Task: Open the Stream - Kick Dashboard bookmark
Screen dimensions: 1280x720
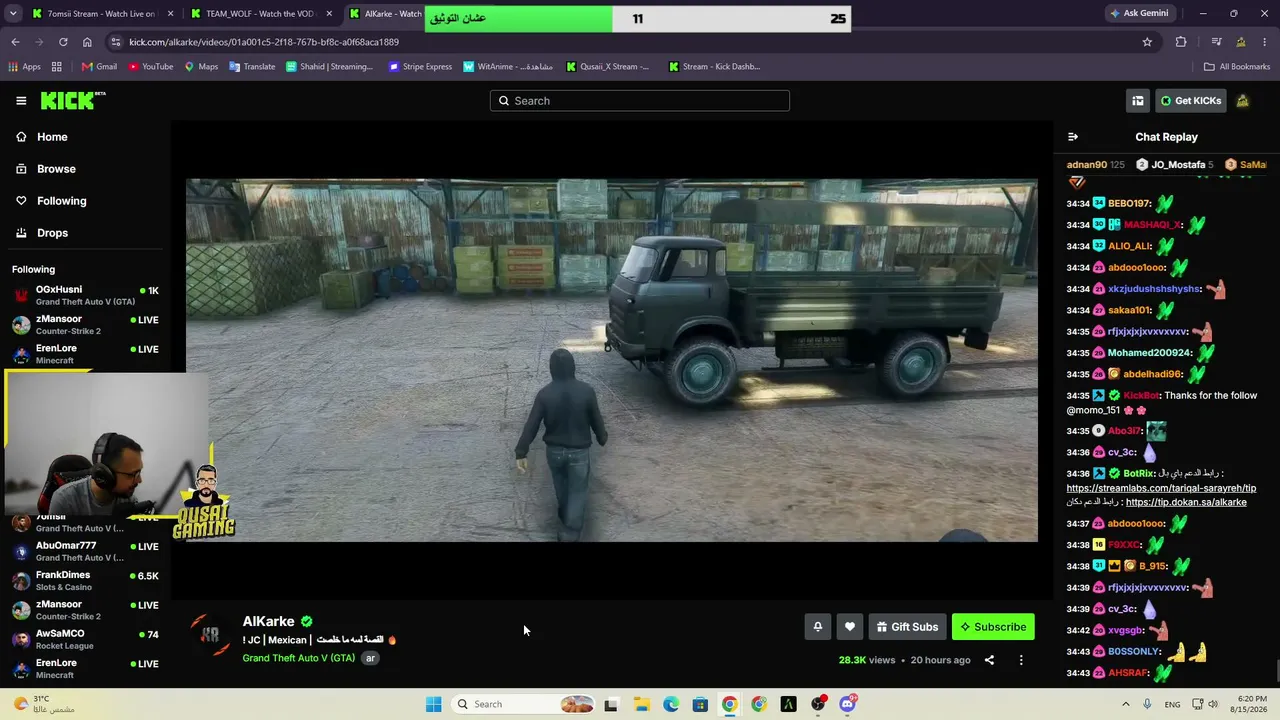Action: click(714, 67)
